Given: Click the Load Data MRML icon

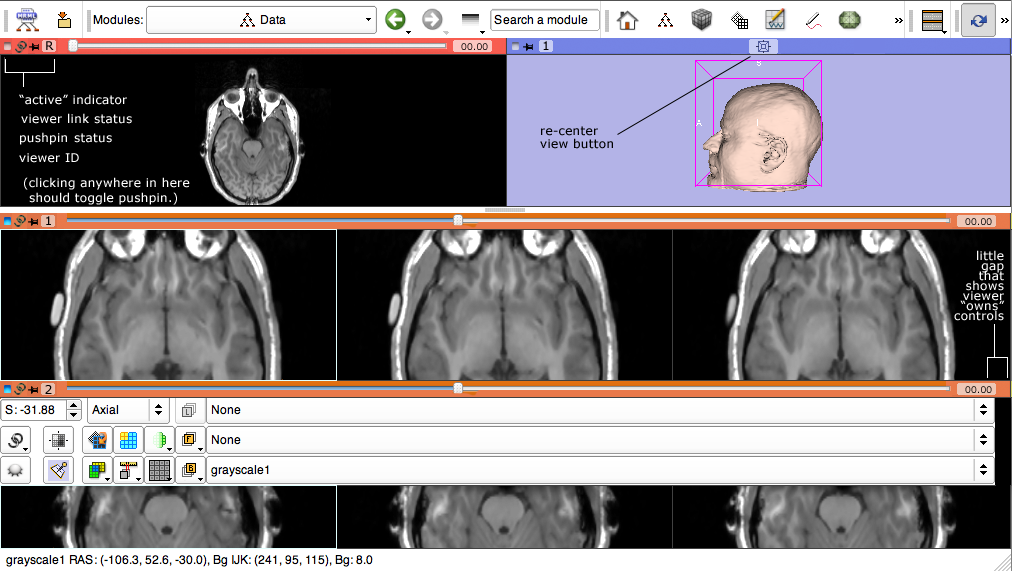Looking at the screenshot, I should [x=29, y=20].
